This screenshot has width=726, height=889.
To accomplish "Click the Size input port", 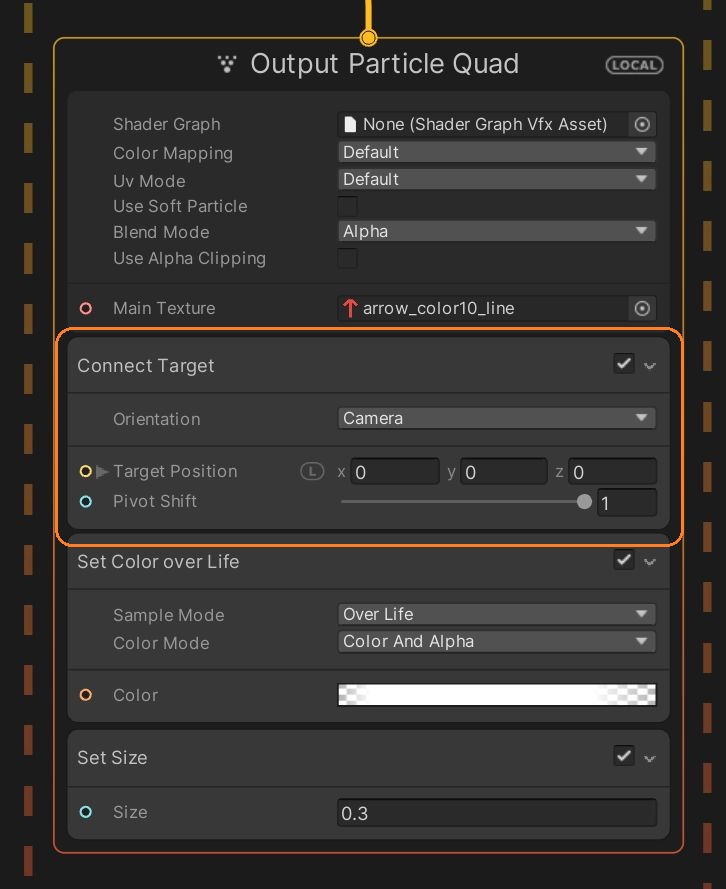I will [x=86, y=812].
